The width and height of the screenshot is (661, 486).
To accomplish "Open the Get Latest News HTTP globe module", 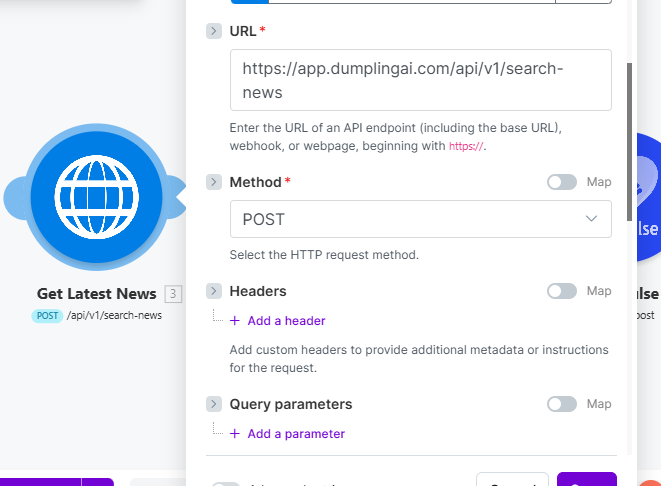I will 97,197.
